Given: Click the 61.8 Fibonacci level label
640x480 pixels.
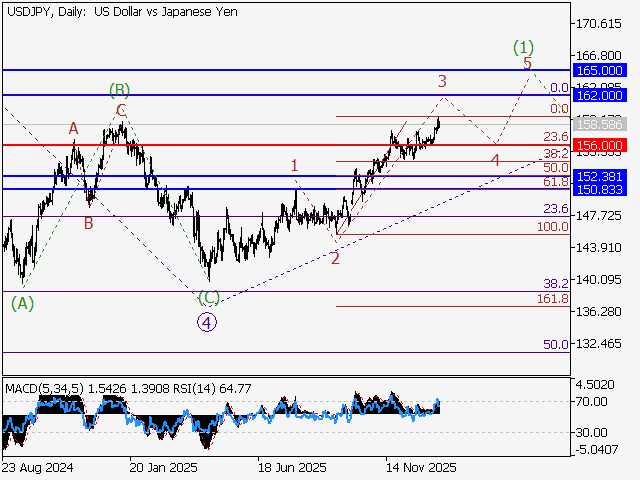Looking at the screenshot, I should [555, 182].
